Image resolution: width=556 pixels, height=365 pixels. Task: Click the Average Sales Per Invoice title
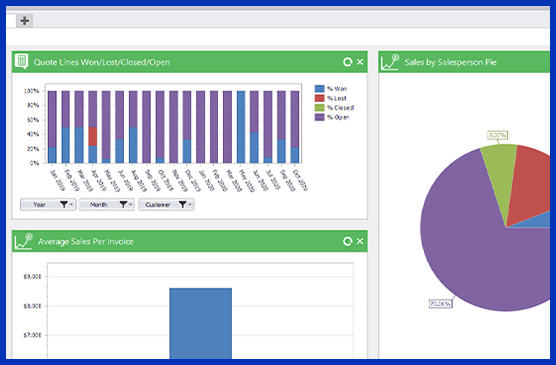pos(86,242)
